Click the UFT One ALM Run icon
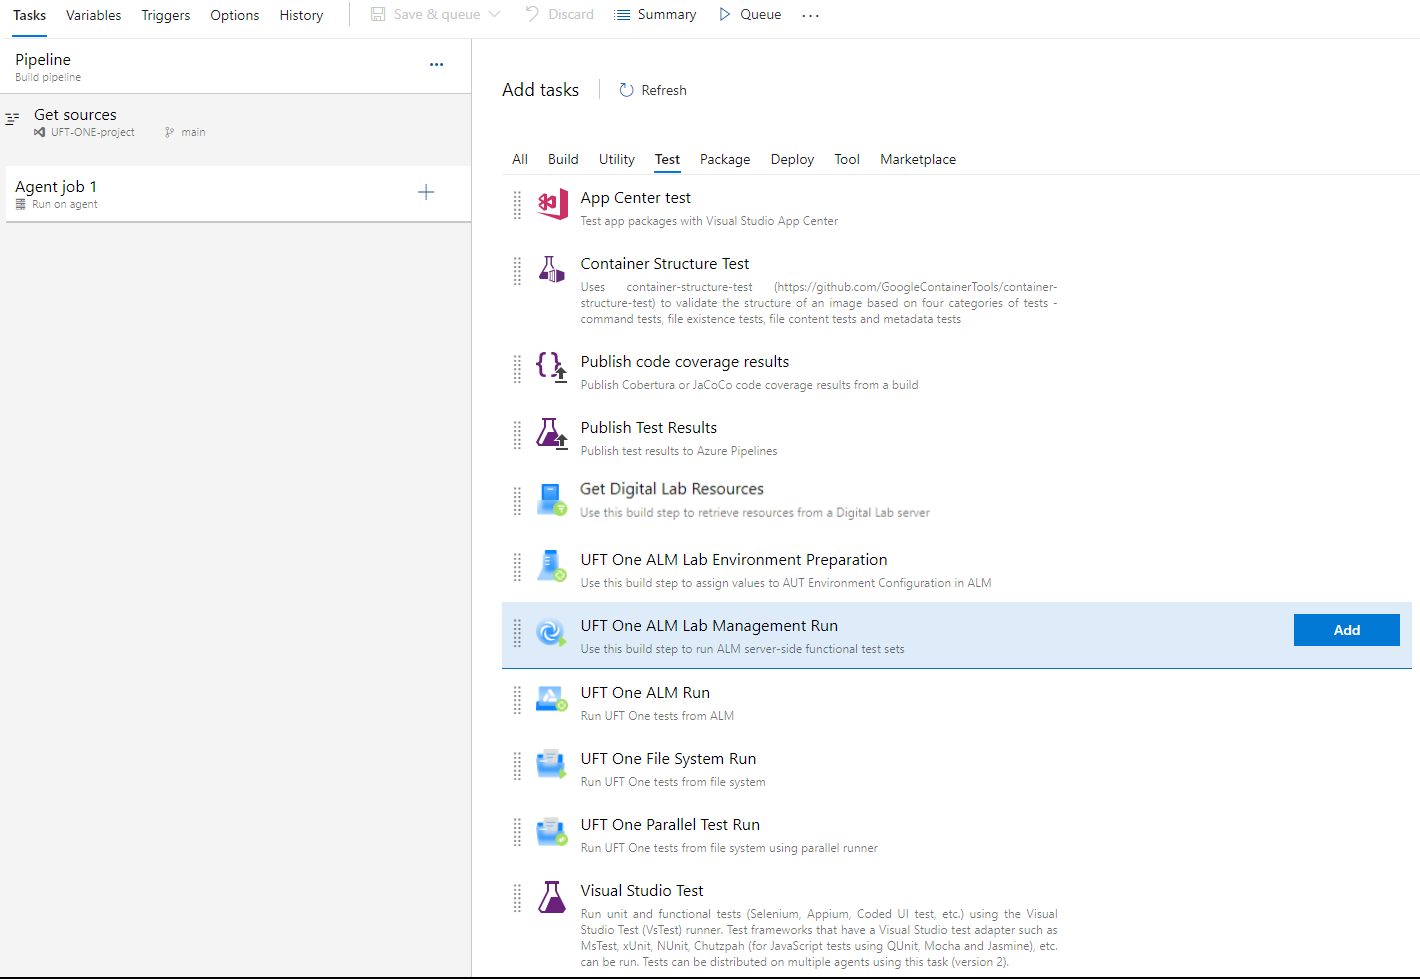1420x979 pixels. [551, 699]
